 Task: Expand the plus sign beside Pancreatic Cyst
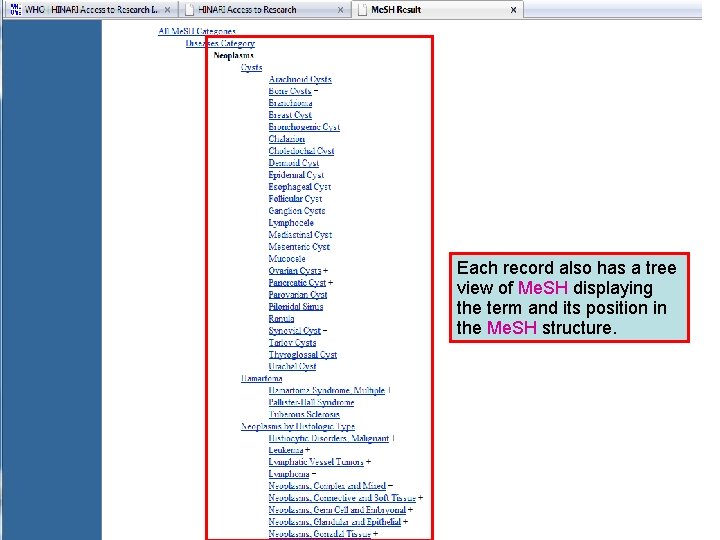[x=331, y=282]
